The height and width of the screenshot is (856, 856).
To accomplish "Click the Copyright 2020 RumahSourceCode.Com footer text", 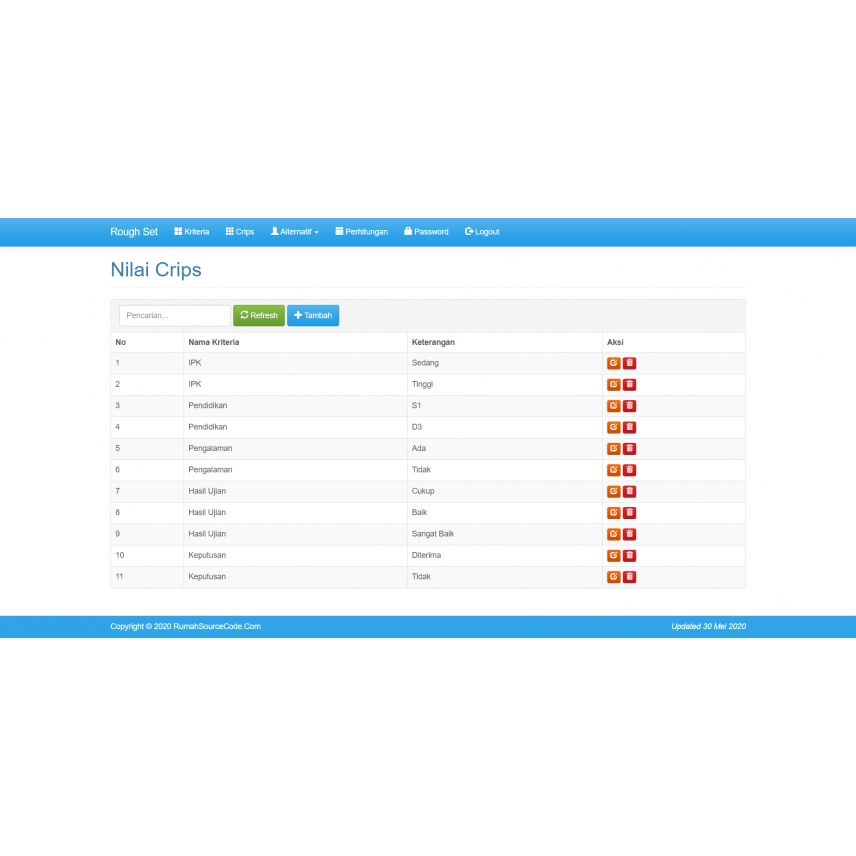I will tap(186, 627).
